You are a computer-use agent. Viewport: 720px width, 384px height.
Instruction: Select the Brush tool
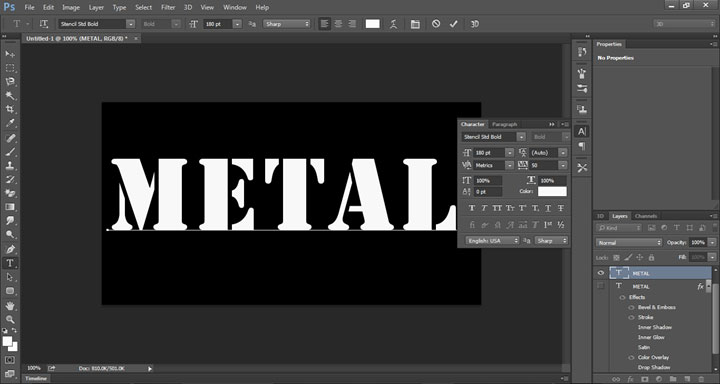10,152
